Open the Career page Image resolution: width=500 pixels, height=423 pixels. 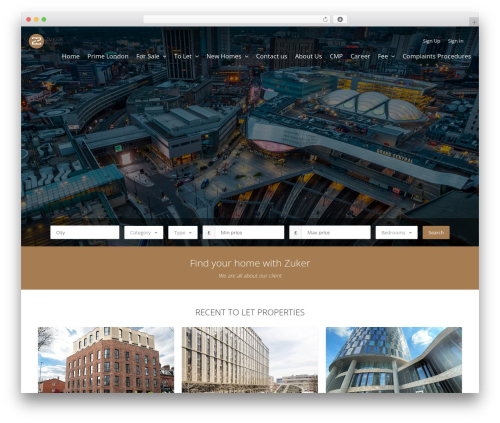coord(360,56)
